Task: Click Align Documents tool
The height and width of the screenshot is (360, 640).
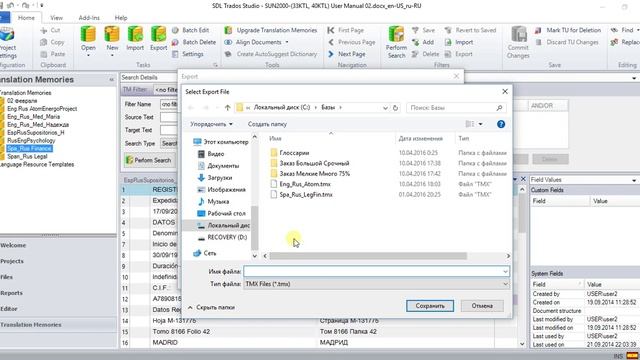Action: point(254,42)
